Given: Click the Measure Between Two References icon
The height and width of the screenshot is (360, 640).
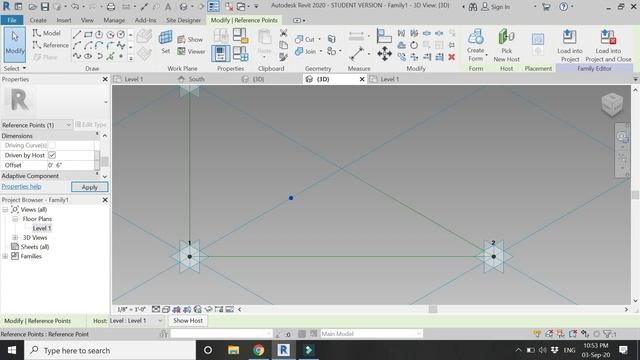Looking at the screenshot, I should pos(357,53).
